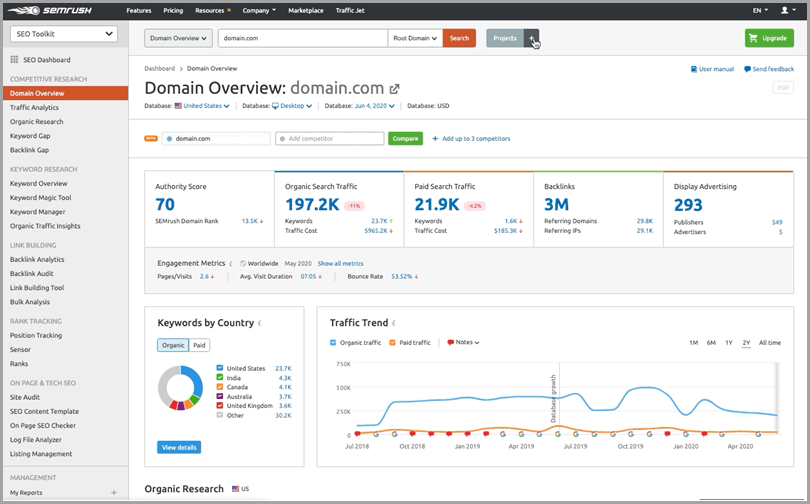Click the View details button
Viewport: 810px width, 504px height.
[179, 447]
